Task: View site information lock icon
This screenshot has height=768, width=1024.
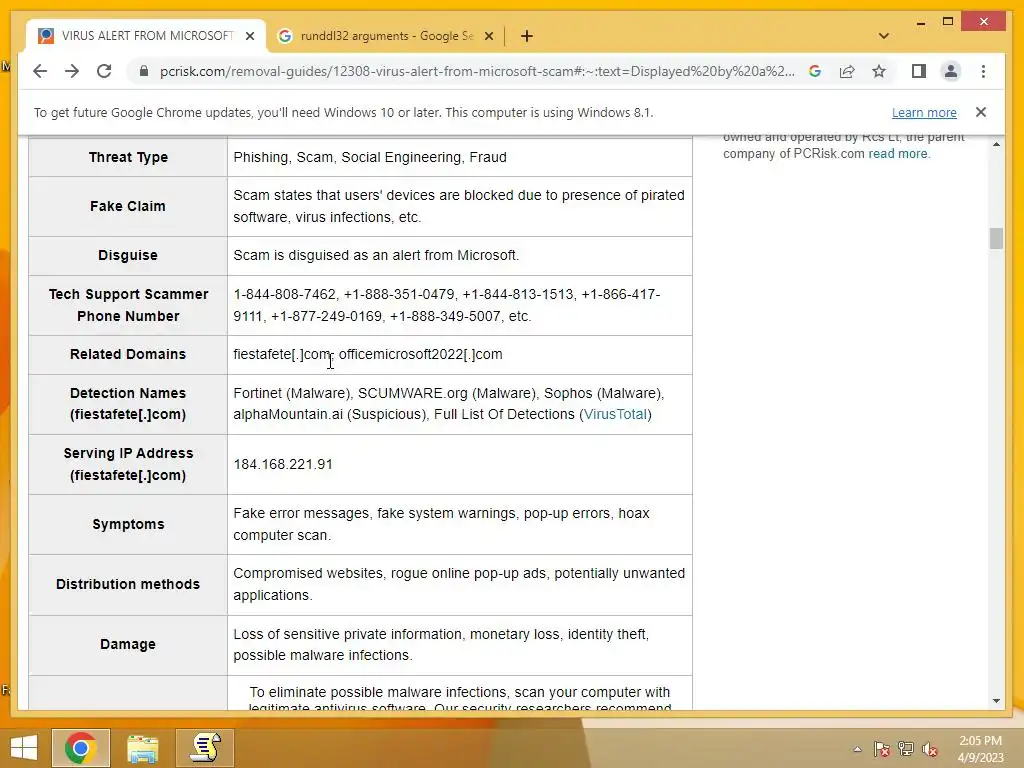Action: (144, 71)
